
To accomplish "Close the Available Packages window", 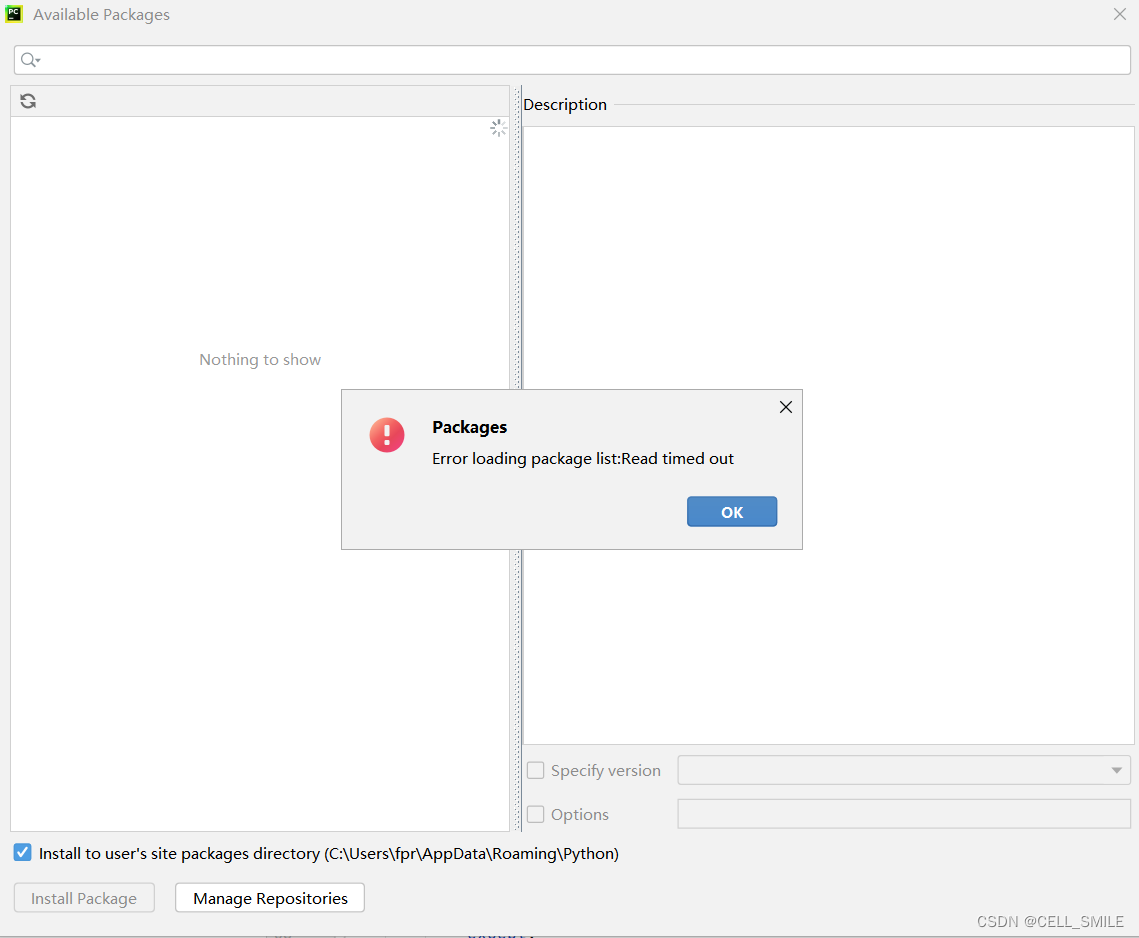I will [x=1119, y=14].
